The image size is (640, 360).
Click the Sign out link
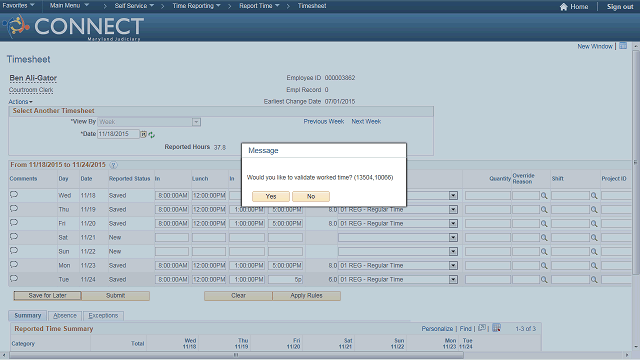tap(620, 7)
